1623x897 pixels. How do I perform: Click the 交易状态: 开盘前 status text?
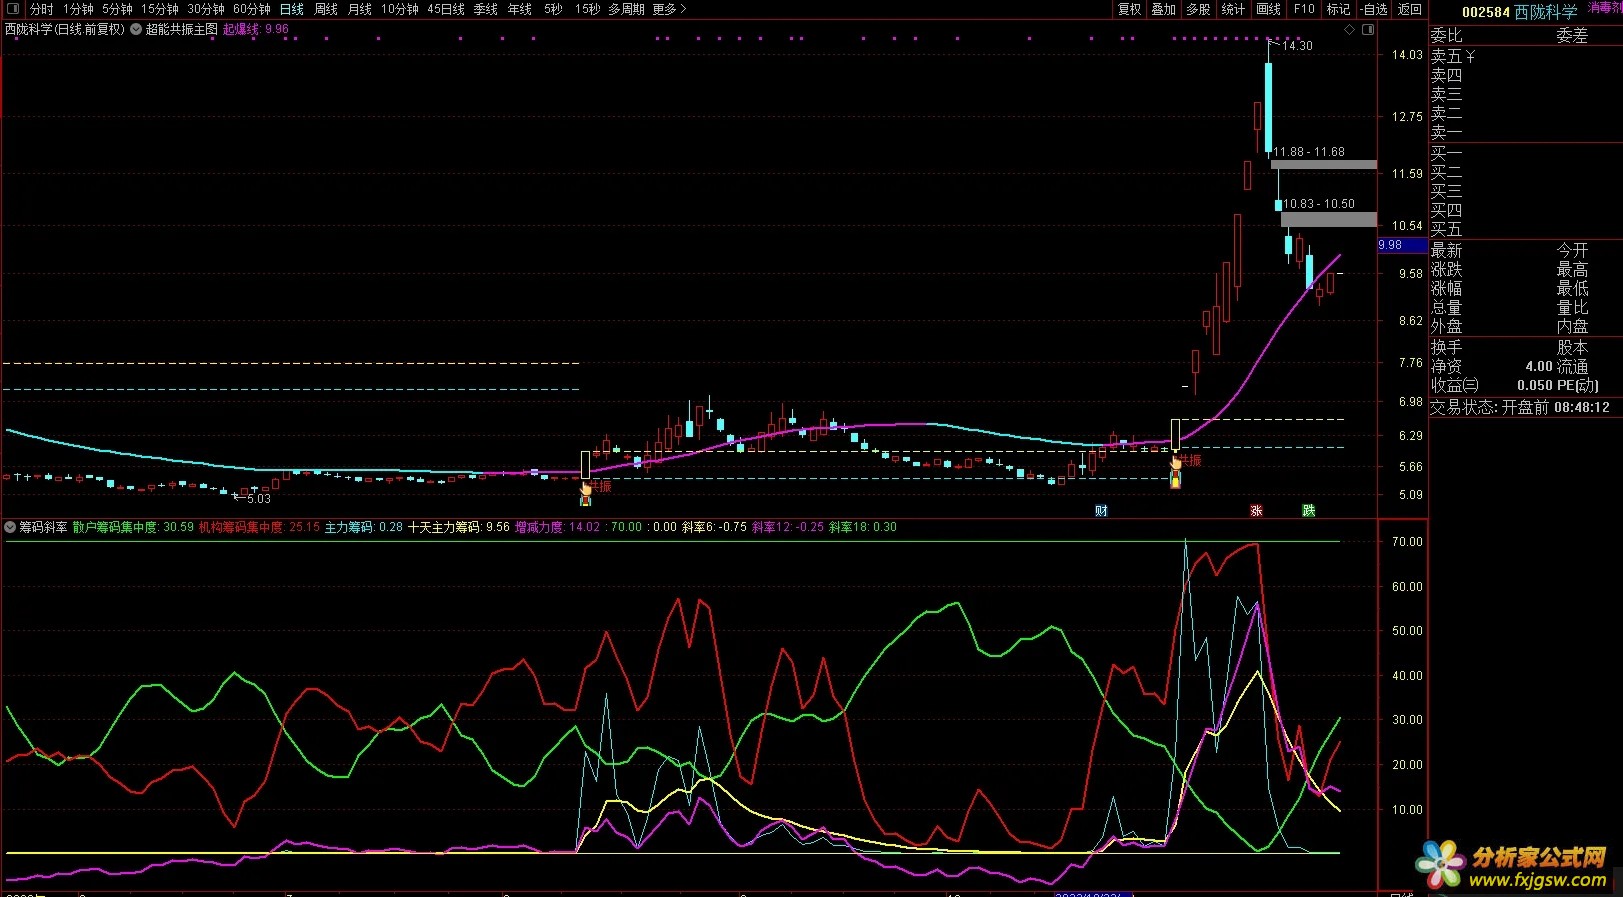click(1489, 407)
